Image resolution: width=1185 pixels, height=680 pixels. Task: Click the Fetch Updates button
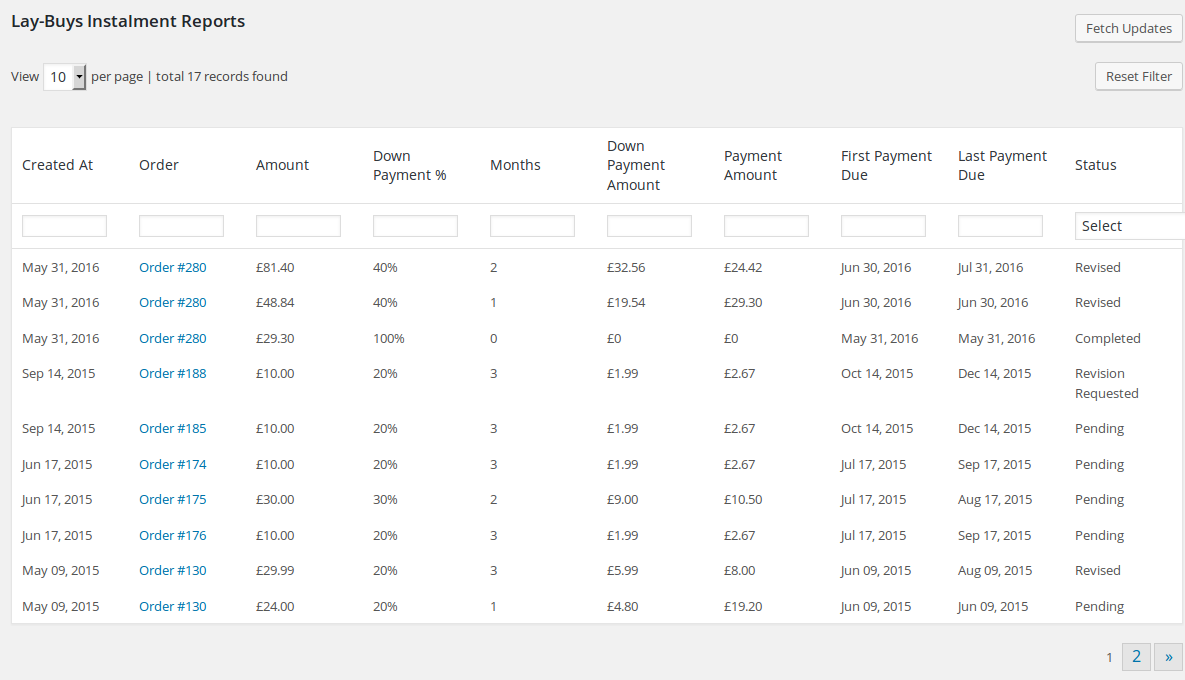coord(1128,28)
